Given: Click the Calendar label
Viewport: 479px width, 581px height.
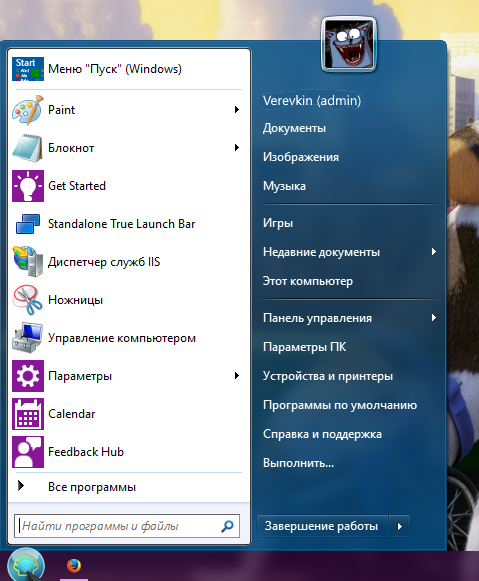Looking at the screenshot, I should click(71, 414).
